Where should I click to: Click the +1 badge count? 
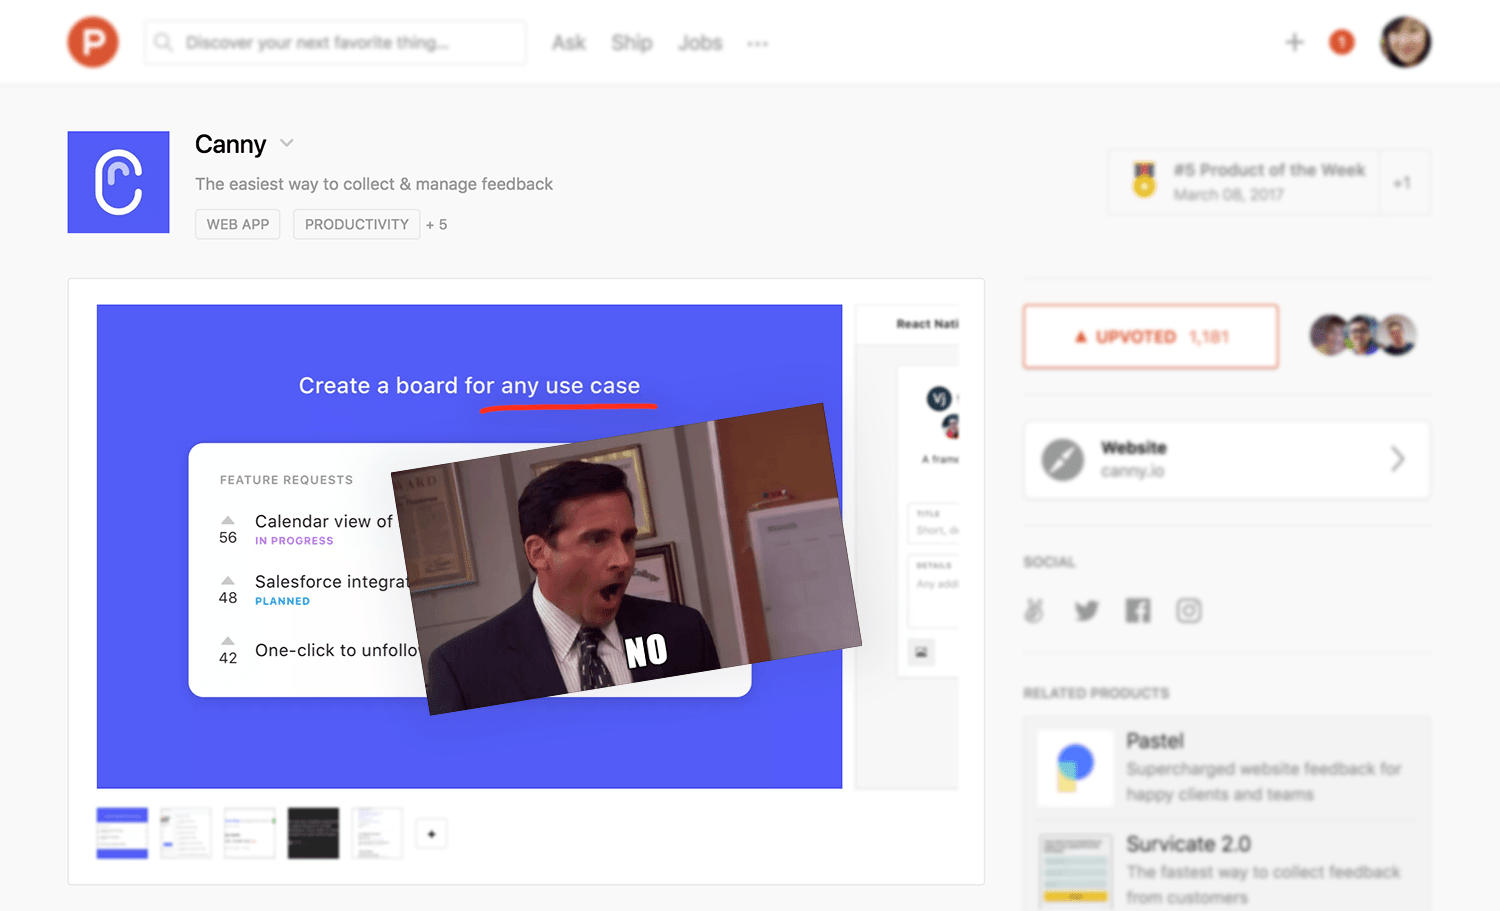coord(1403,183)
